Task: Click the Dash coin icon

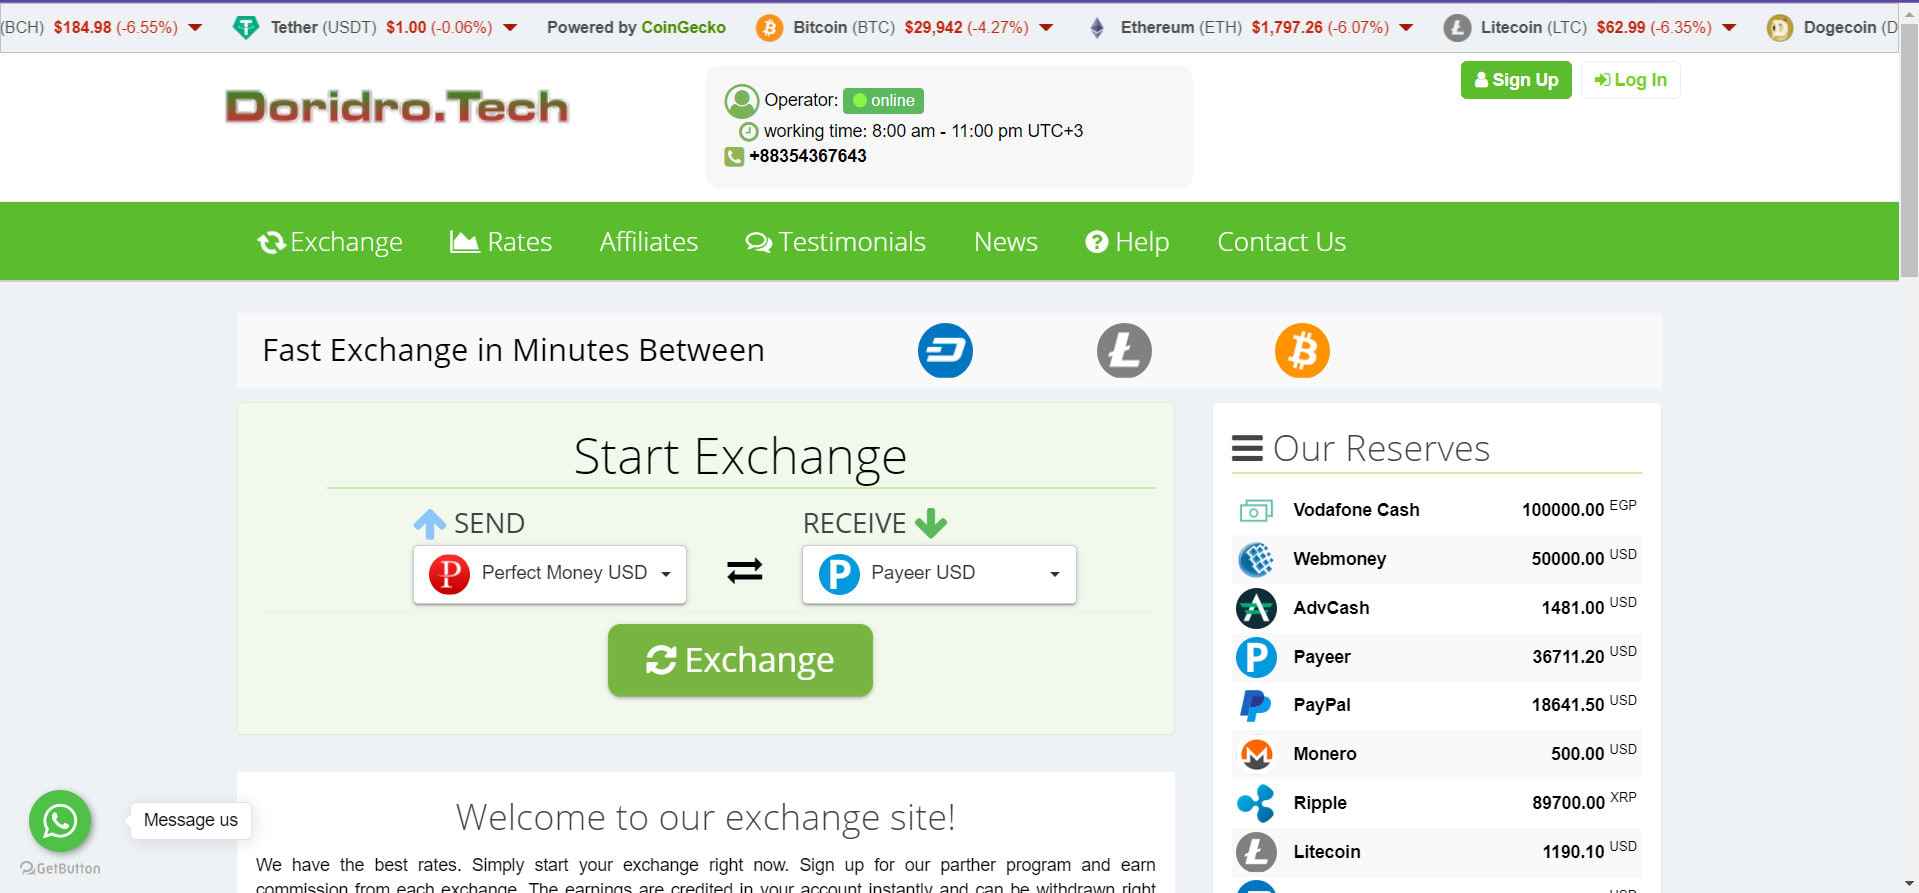Action: (x=945, y=351)
